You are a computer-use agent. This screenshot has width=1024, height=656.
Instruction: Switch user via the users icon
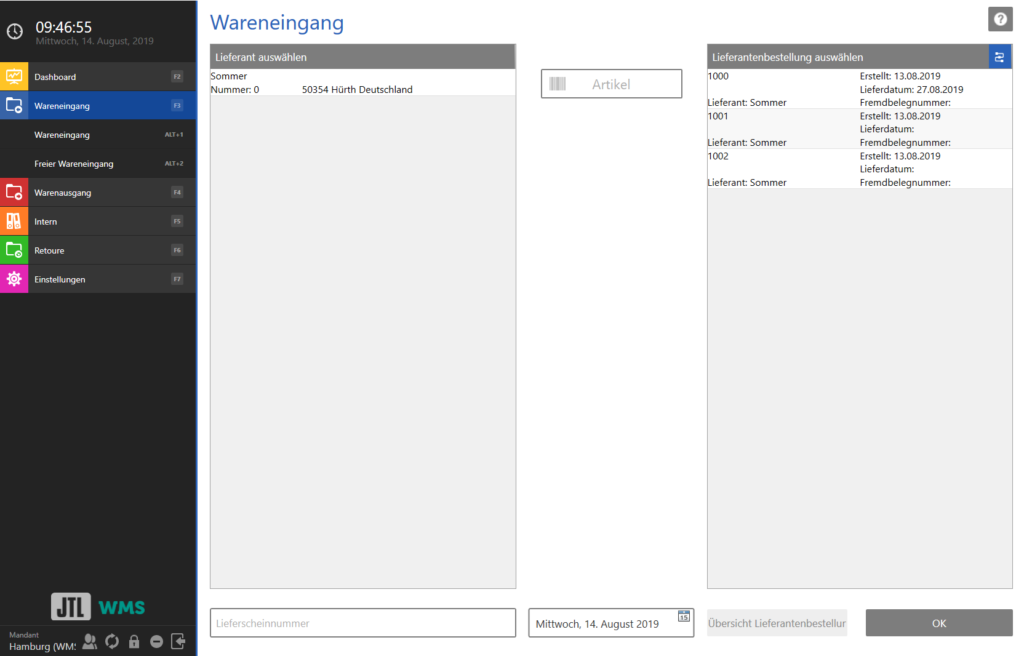pos(89,642)
